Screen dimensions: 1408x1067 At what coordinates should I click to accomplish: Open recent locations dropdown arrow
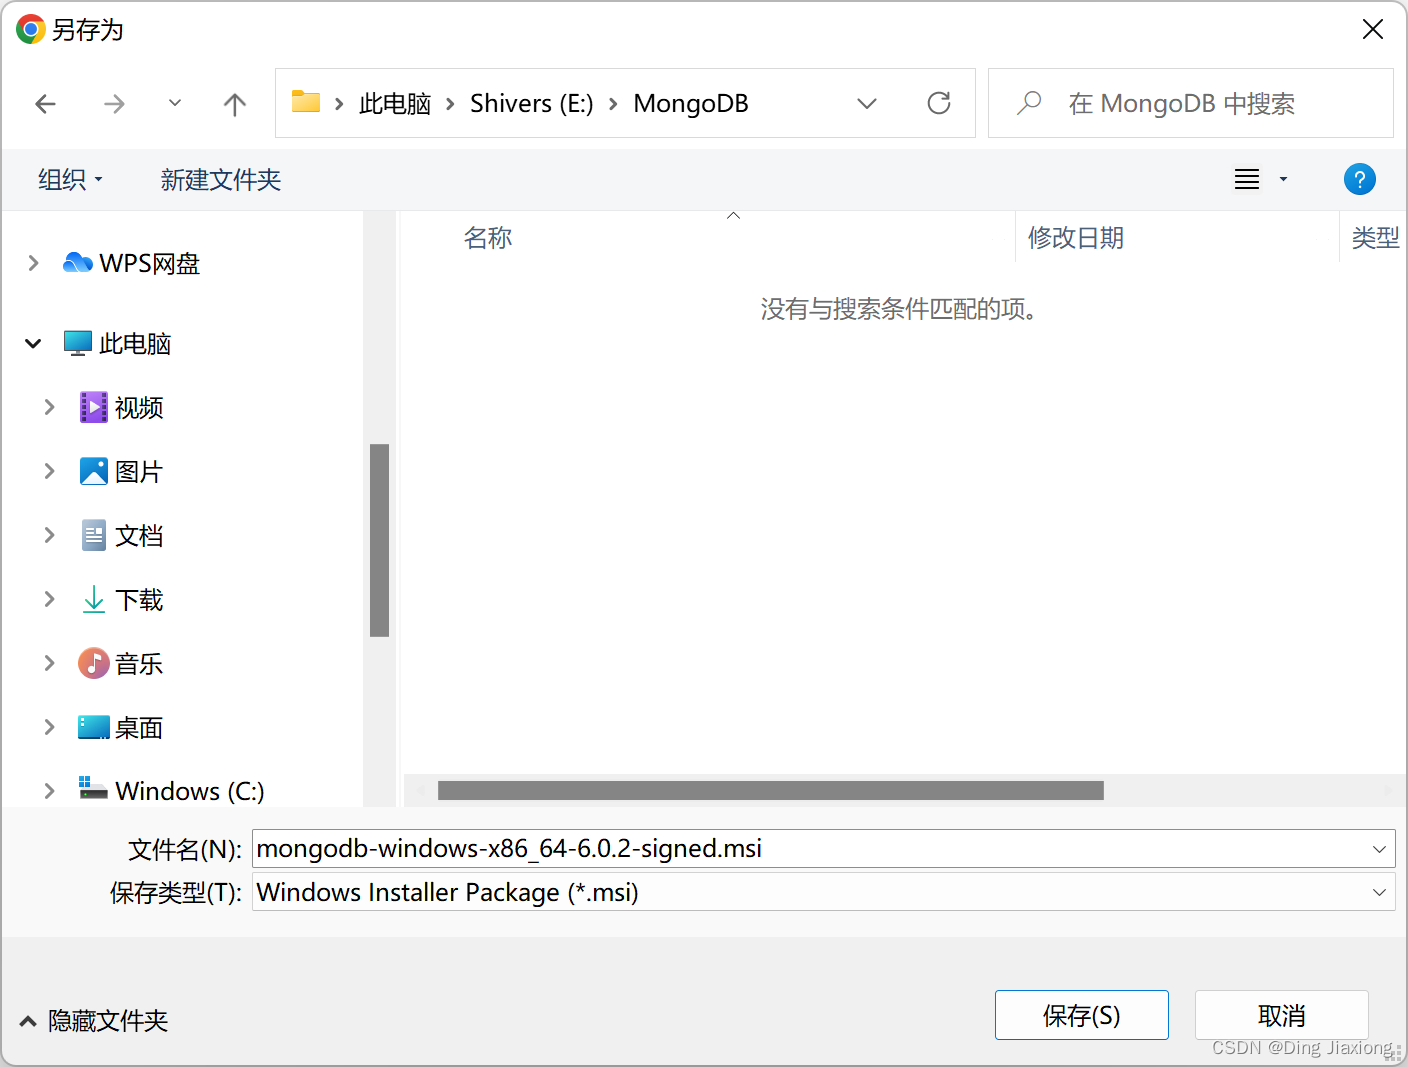point(175,103)
